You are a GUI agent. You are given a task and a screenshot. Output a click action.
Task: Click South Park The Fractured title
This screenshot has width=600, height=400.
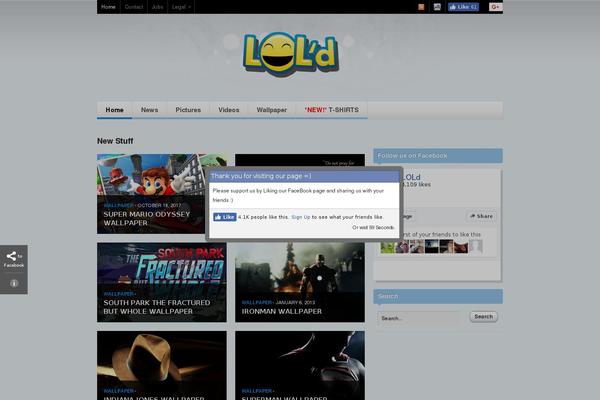[x=157, y=307]
